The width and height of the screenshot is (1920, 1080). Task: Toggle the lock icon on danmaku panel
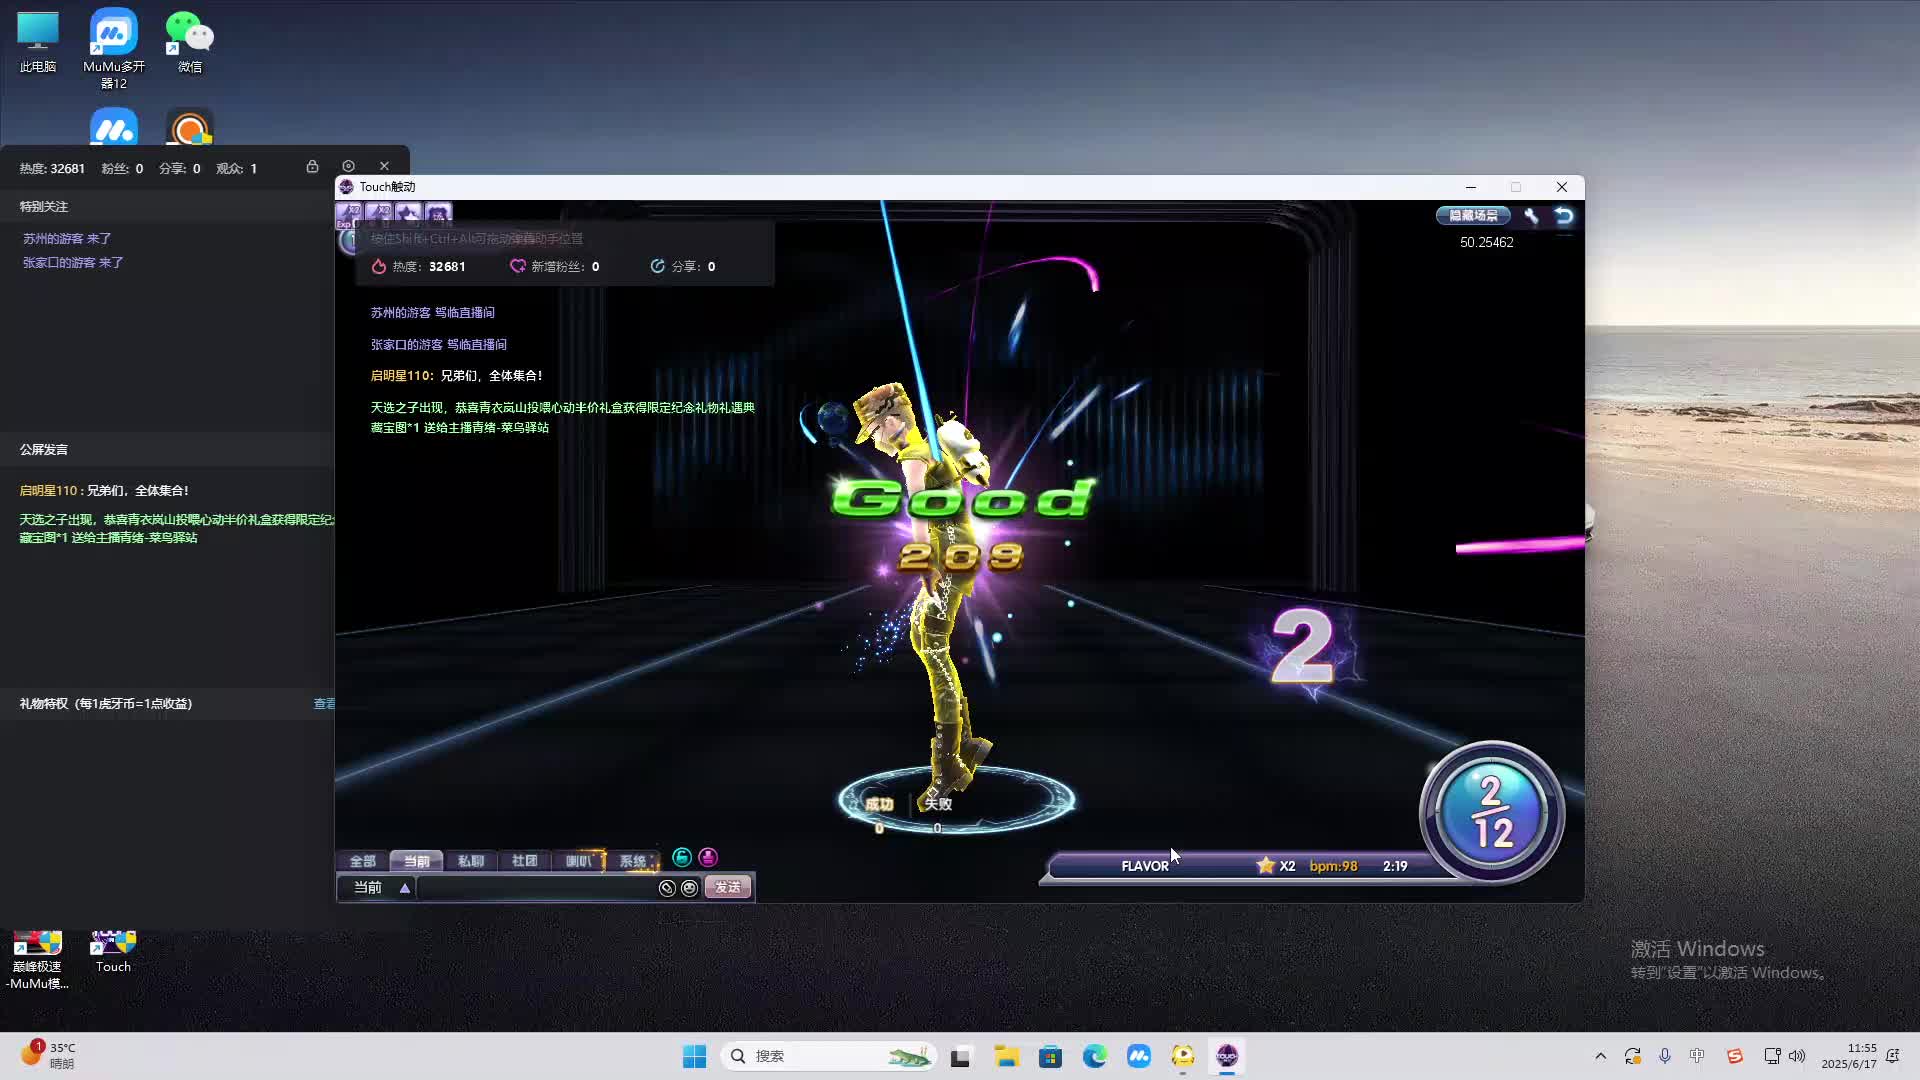point(312,167)
